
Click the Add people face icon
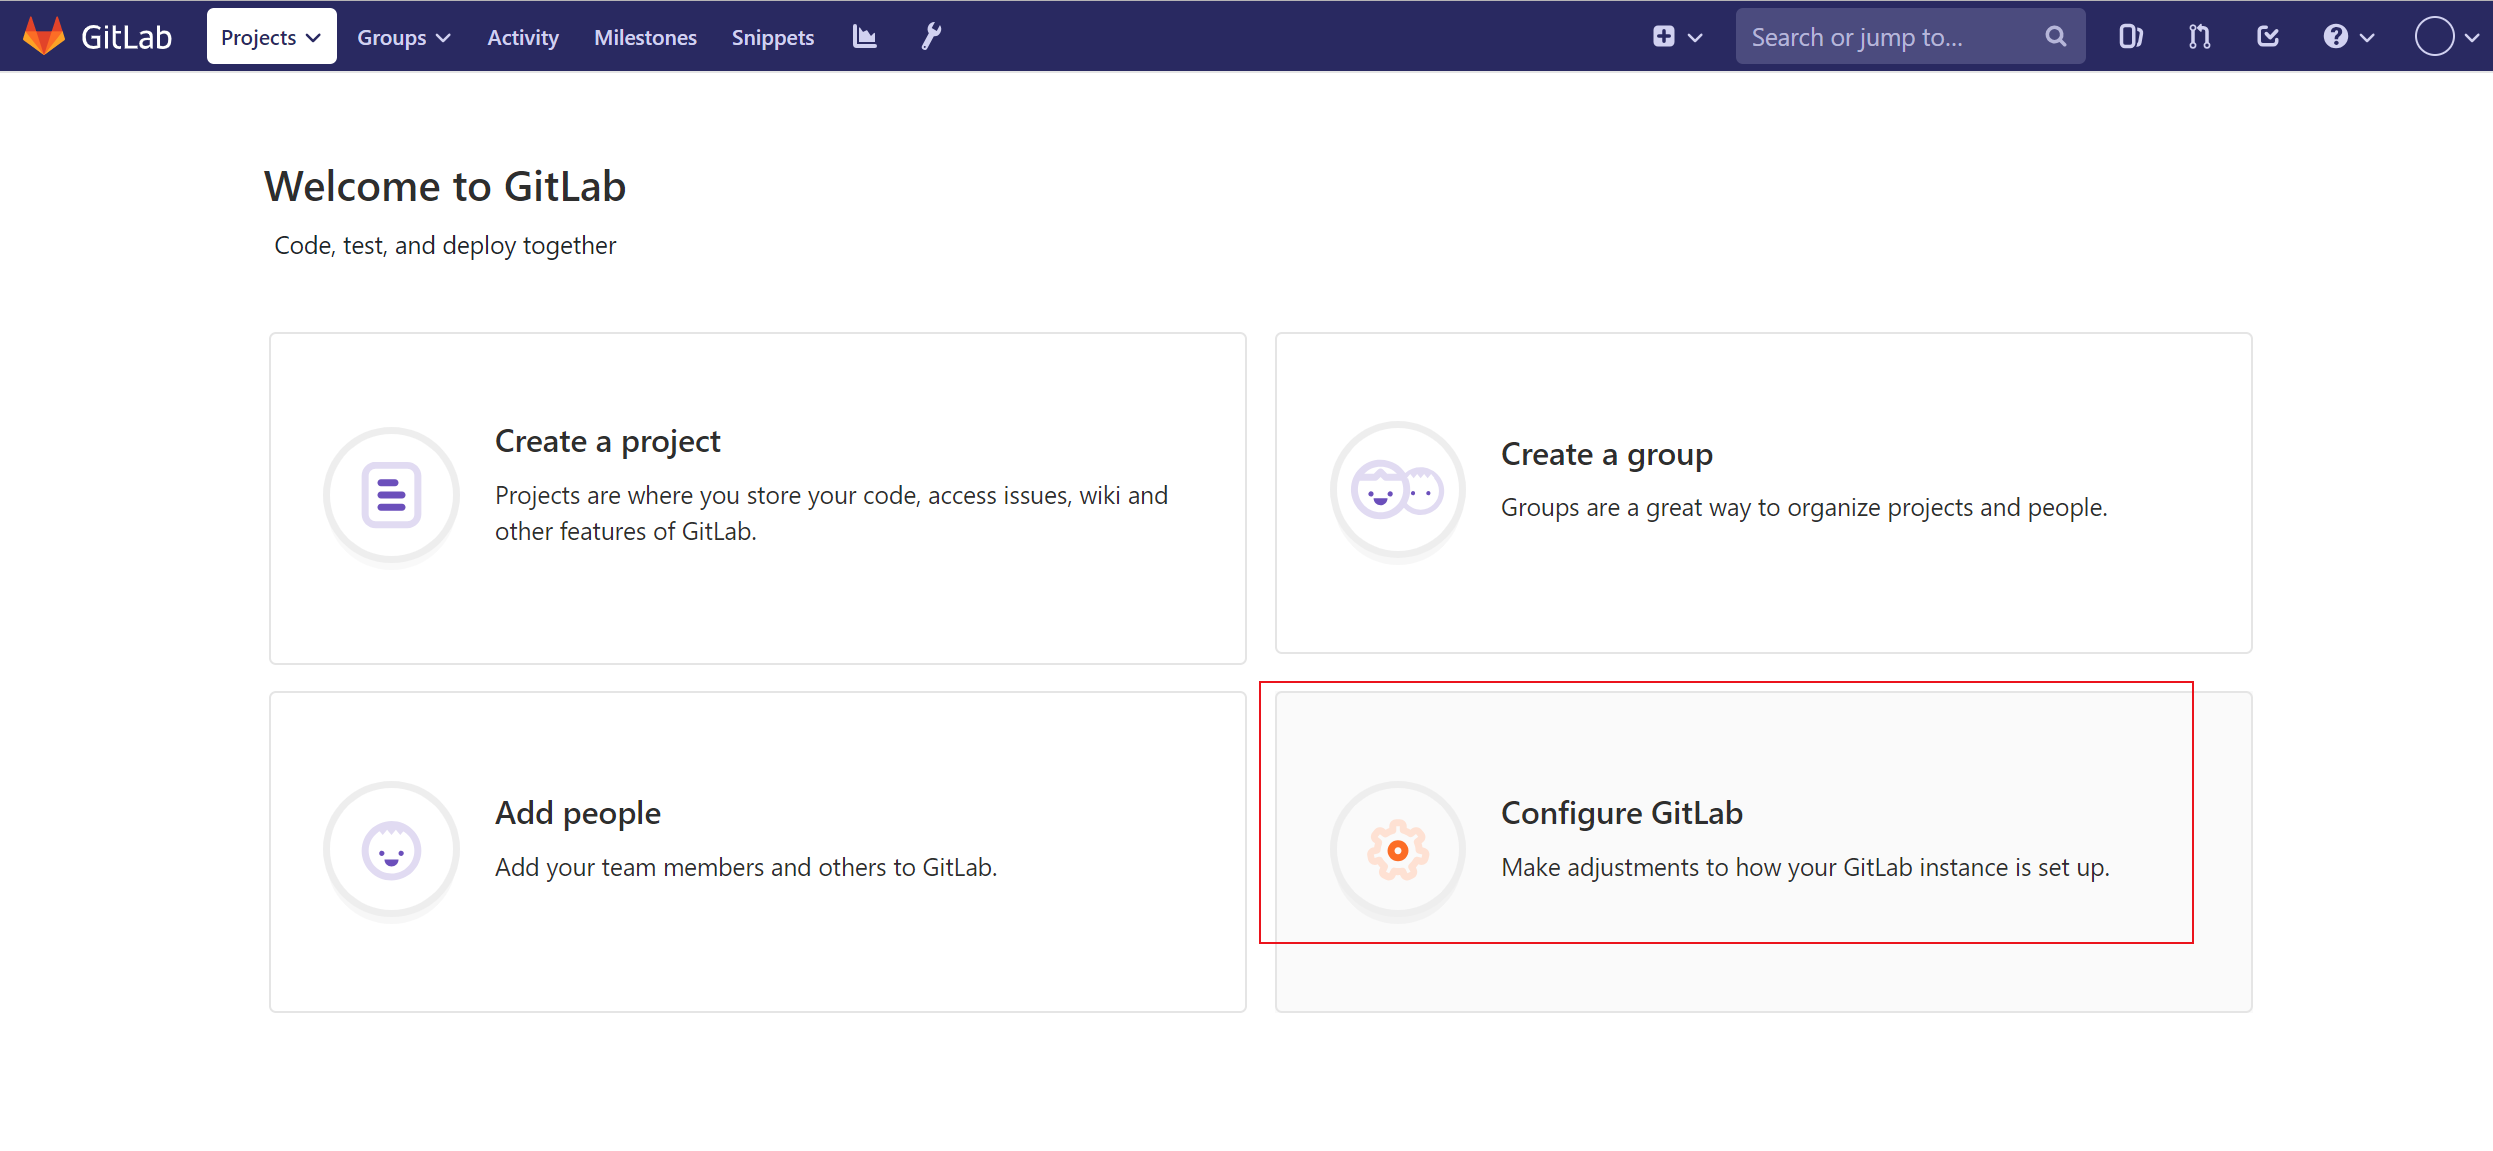pos(391,850)
